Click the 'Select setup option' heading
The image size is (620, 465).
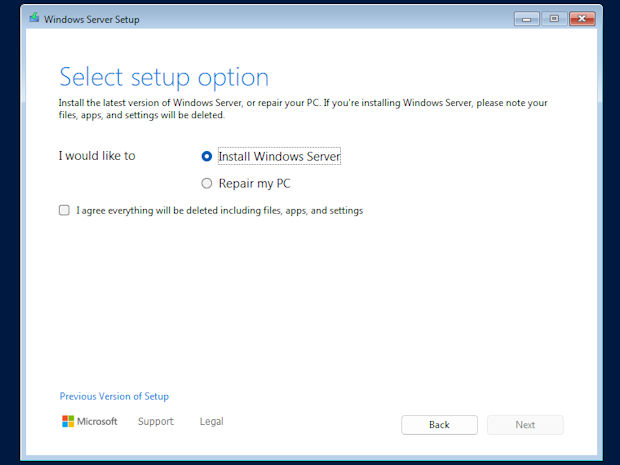tap(164, 78)
